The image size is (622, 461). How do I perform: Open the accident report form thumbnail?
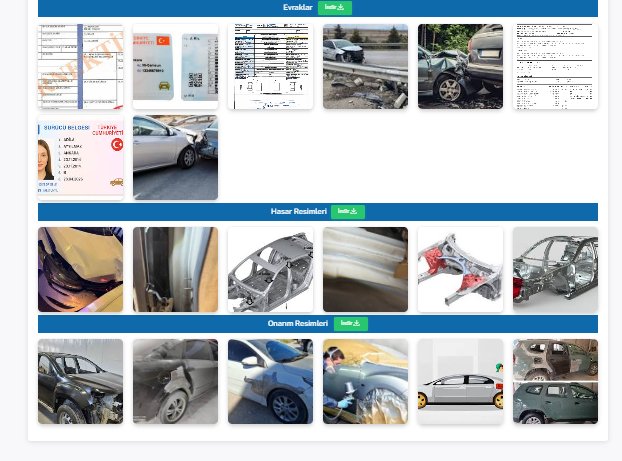coord(270,66)
